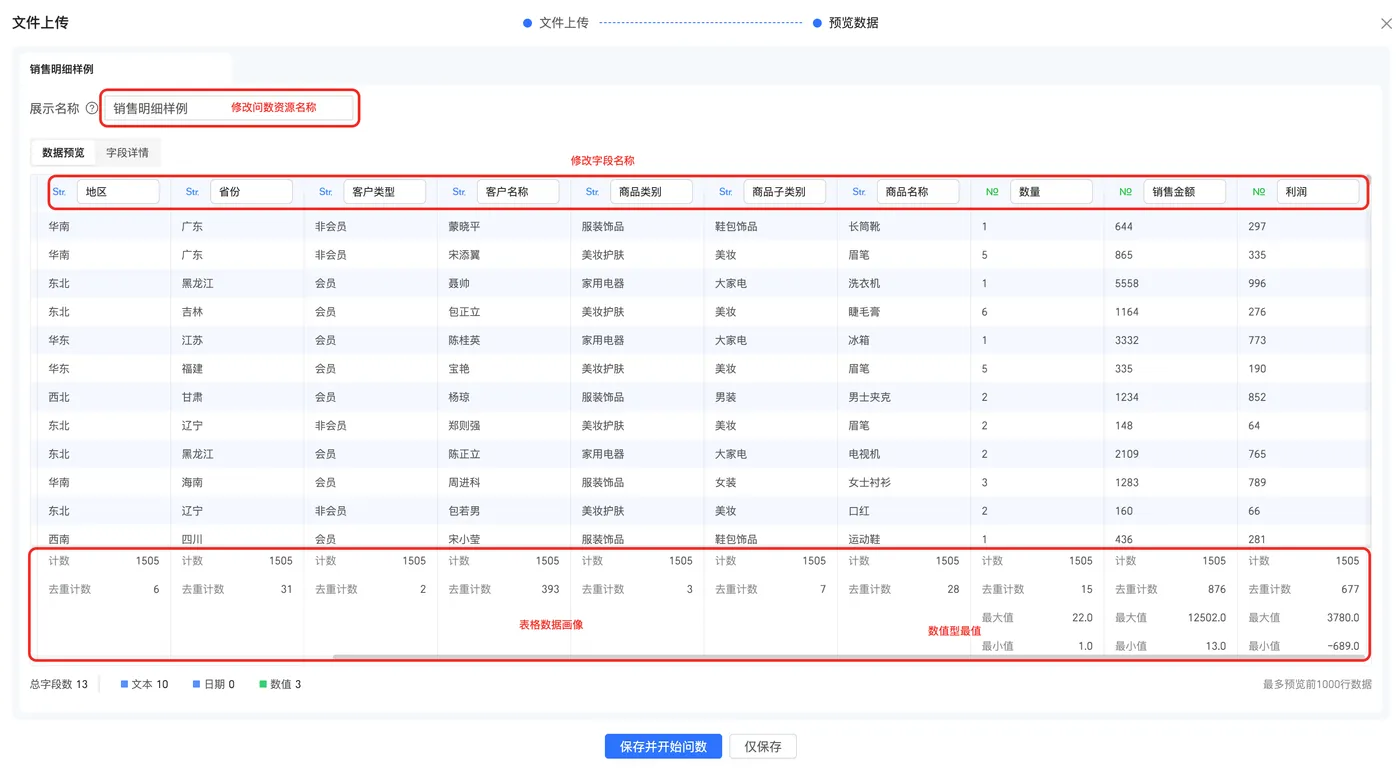Click the sales amount cell 5558
This screenshot has height=768, width=1400.
tap(1127, 284)
